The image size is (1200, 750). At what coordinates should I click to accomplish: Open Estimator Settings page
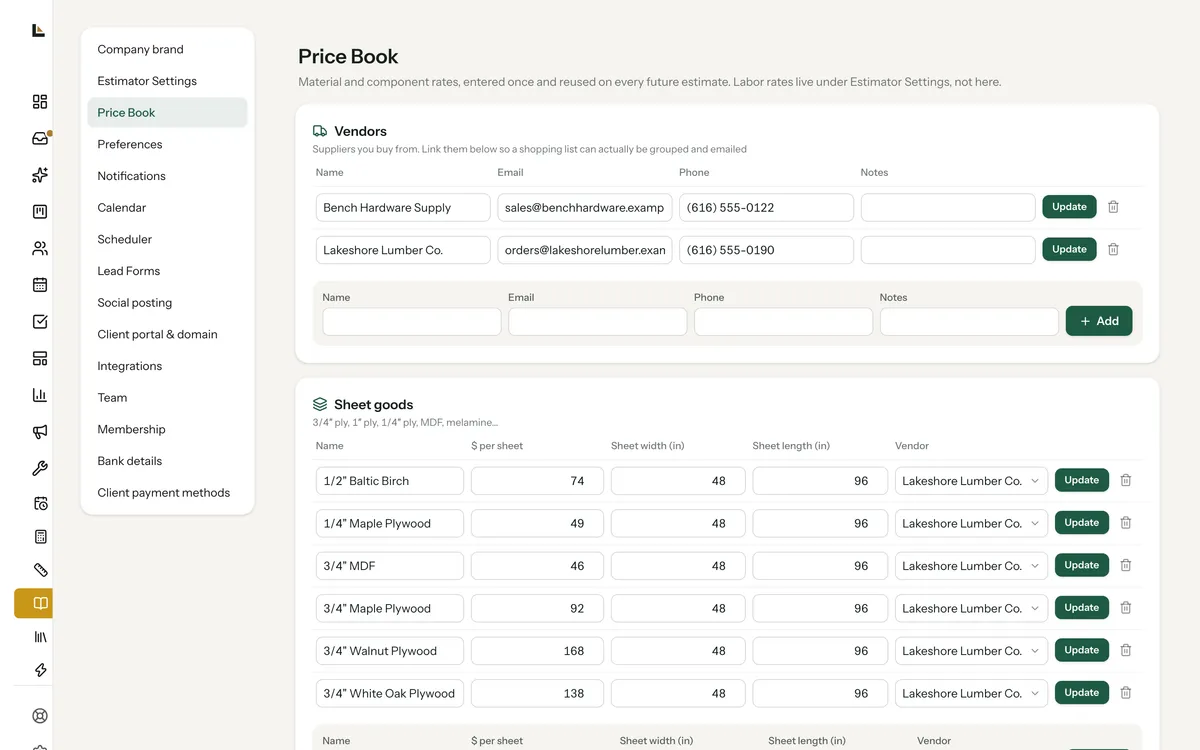[167, 81]
